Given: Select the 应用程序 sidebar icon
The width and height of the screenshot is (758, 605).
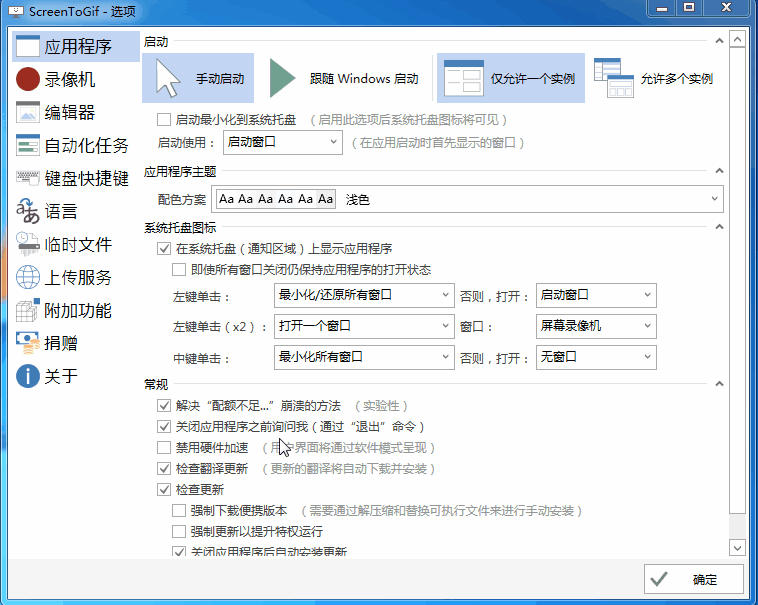Looking at the screenshot, I should [x=28, y=46].
